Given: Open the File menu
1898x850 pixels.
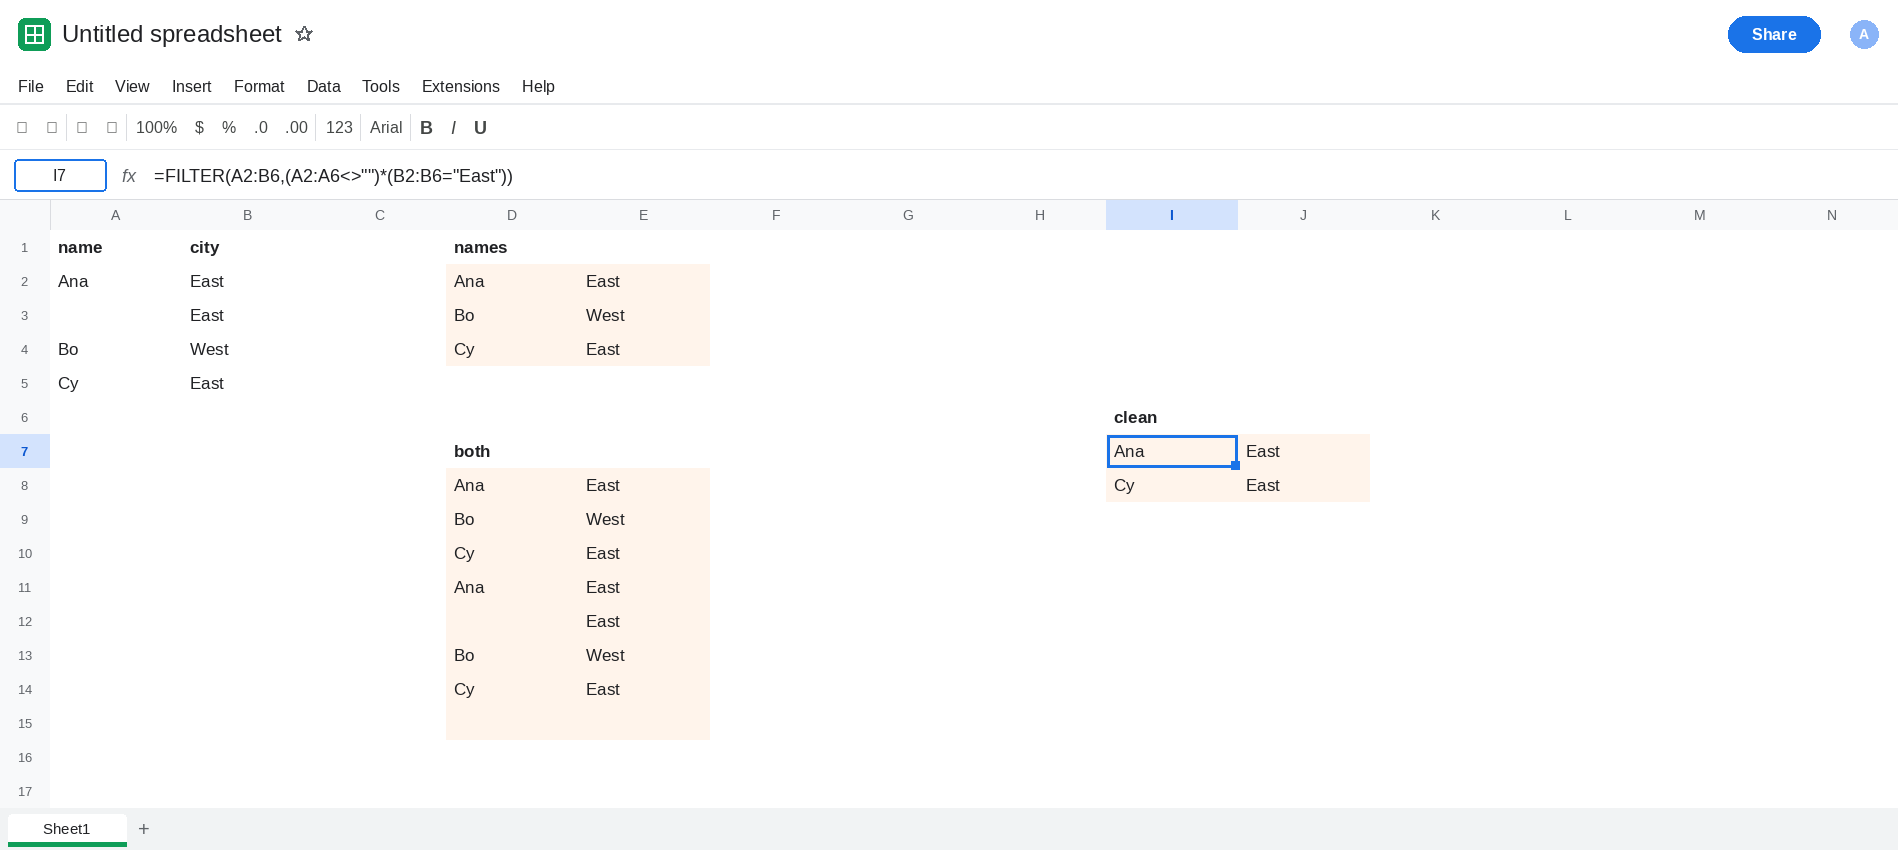Looking at the screenshot, I should [x=31, y=87].
